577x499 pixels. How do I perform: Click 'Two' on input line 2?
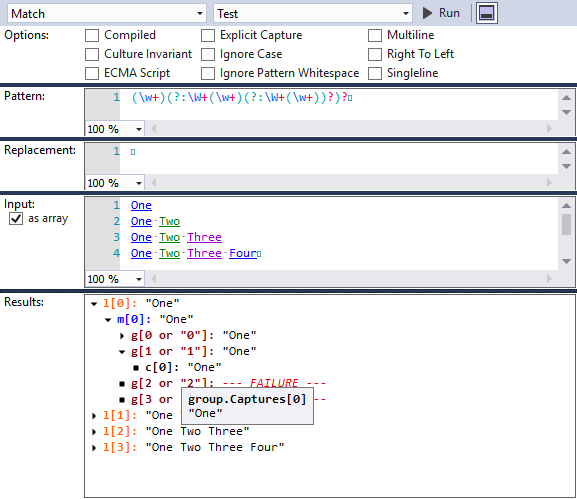pyautogui.click(x=169, y=222)
